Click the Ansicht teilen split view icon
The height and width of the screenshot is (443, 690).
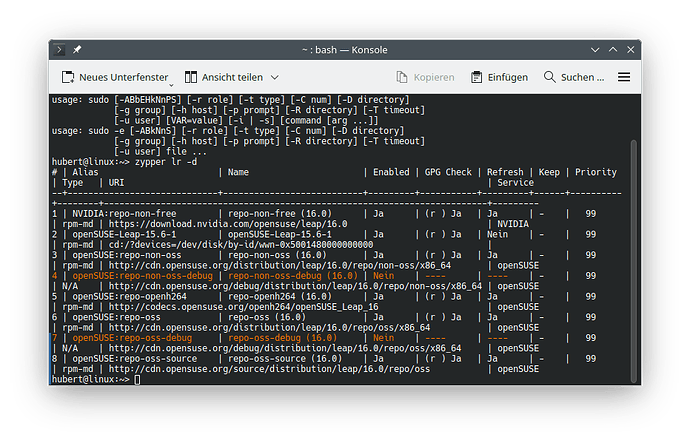(189, 77)
